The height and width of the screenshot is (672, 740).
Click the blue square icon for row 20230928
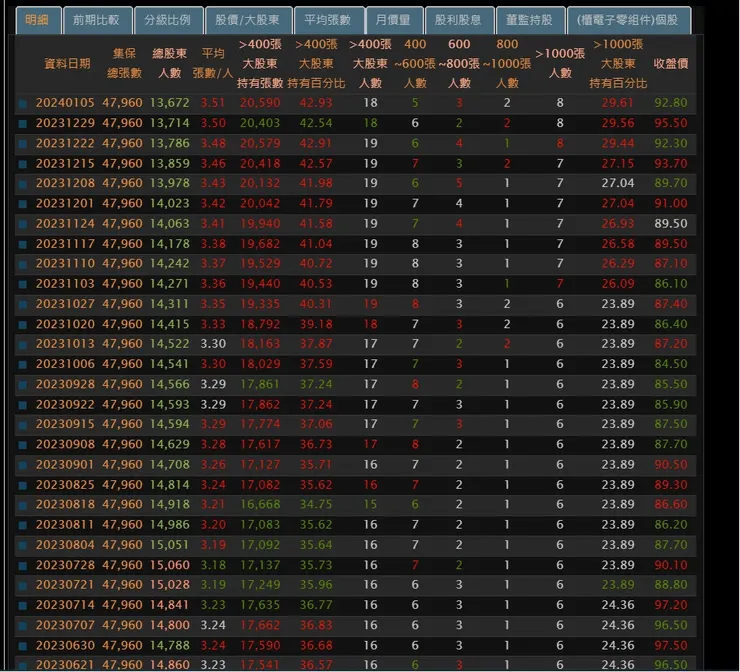22,385
